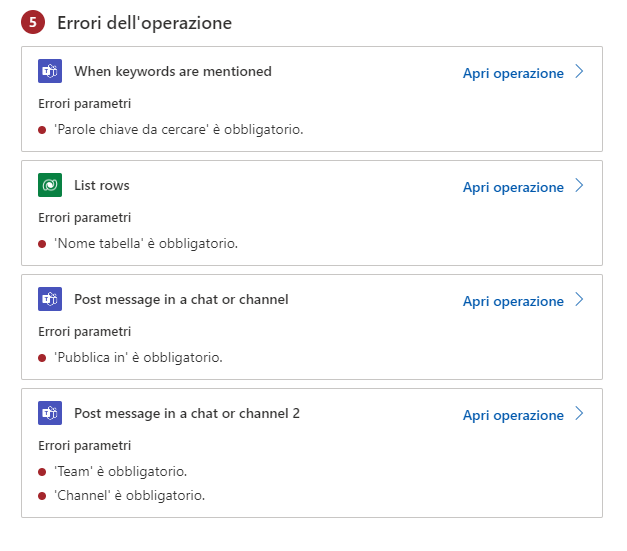Click error "'Pubblica in' è obbligatorio."
Screen dimensions: 627x551
tap(138, 357)
